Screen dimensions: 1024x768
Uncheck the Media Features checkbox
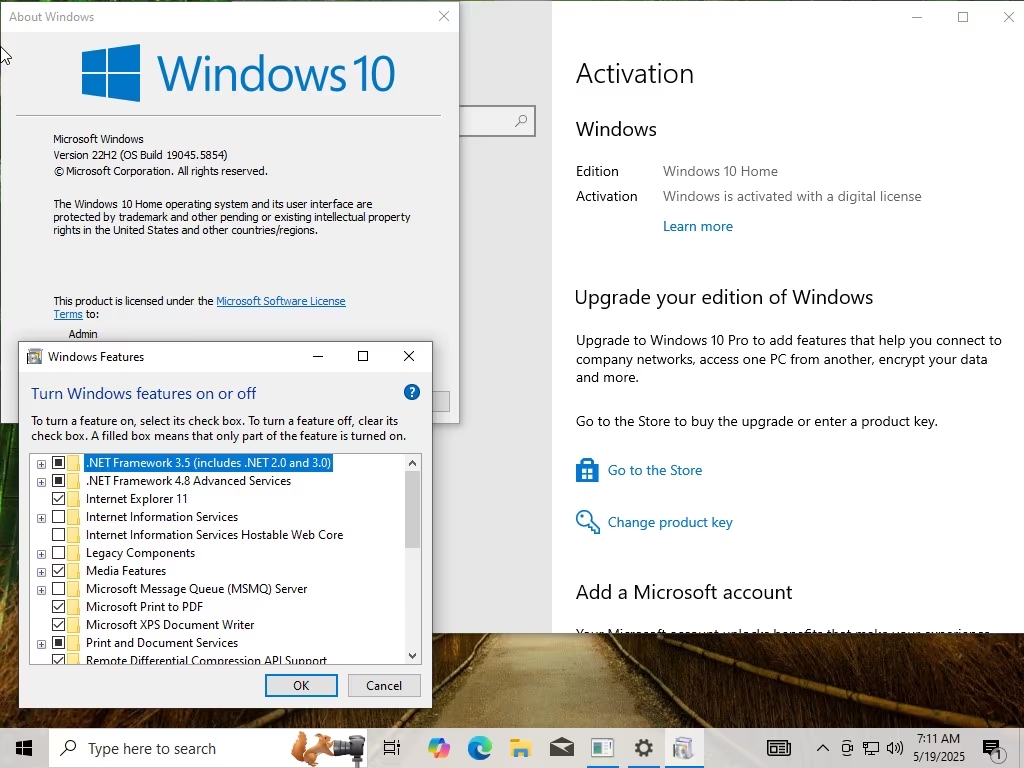[58, 571]
